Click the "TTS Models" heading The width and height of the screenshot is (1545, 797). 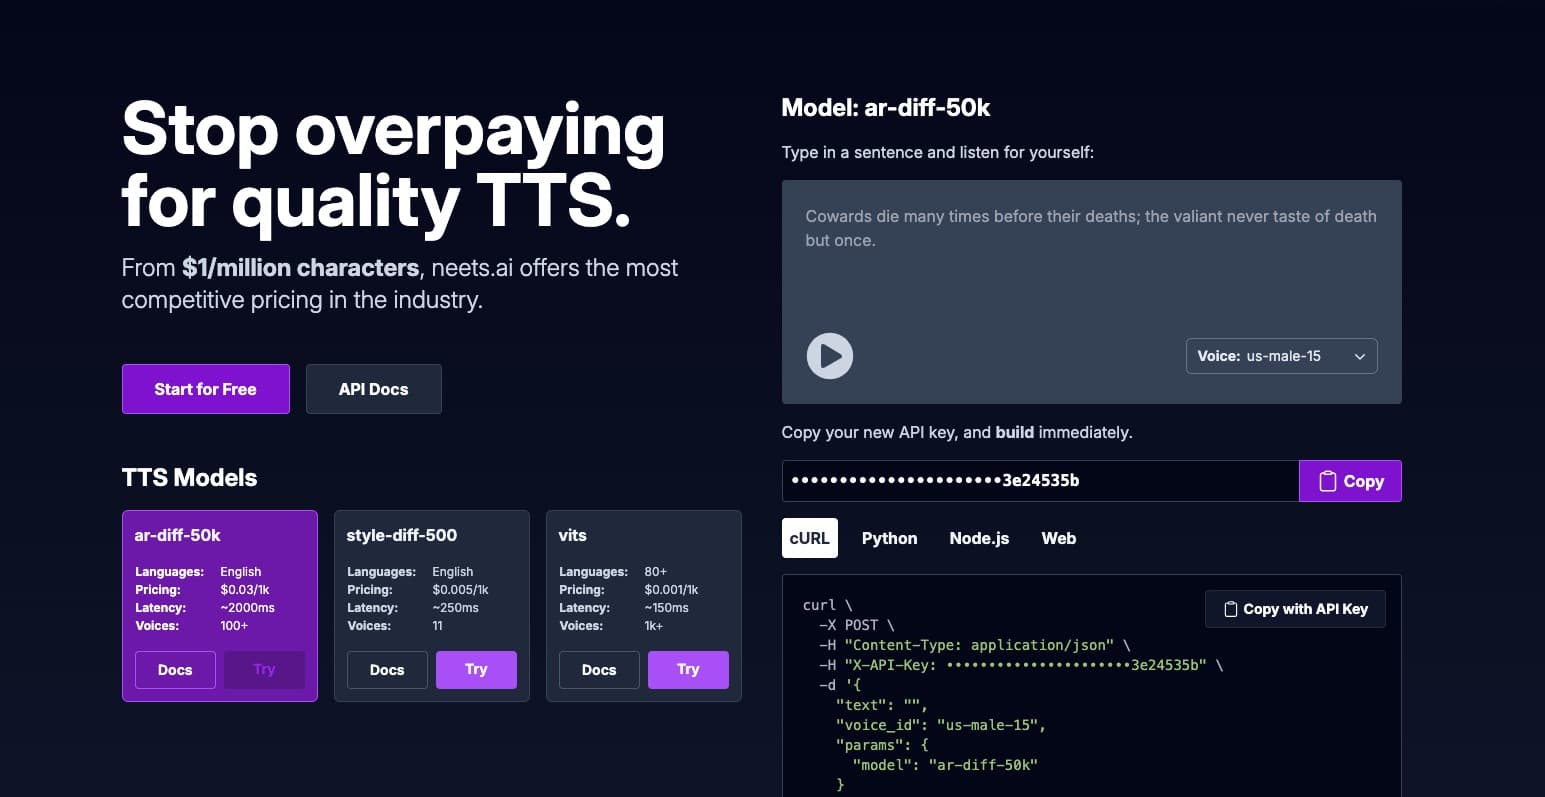pos(189,478)
